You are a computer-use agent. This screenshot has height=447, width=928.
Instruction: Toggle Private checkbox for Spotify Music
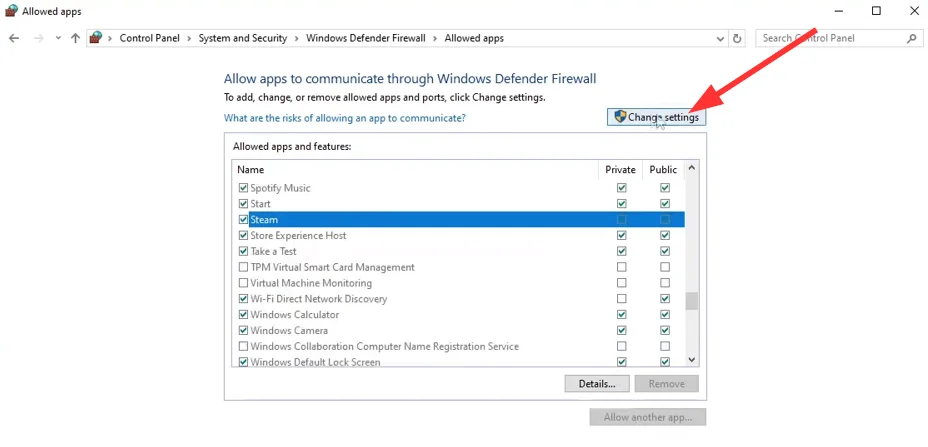(621, 188)
